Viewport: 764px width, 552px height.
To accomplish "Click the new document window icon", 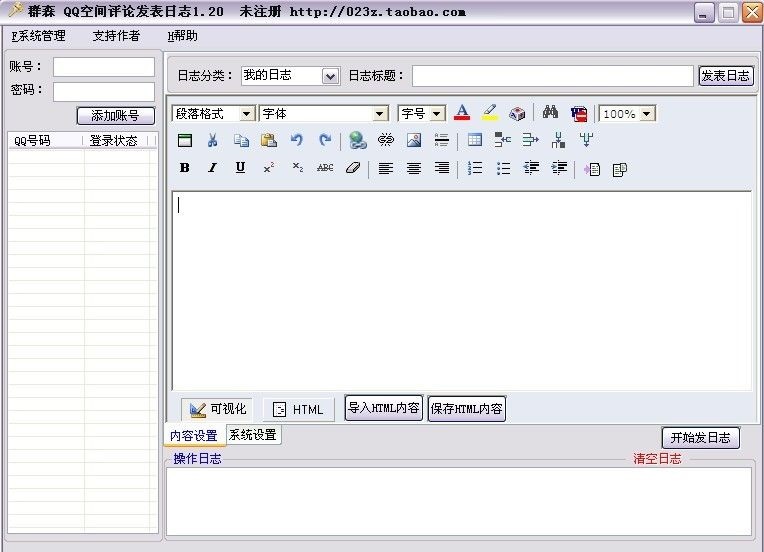I will pyautogui.click(x=185, y=140).
